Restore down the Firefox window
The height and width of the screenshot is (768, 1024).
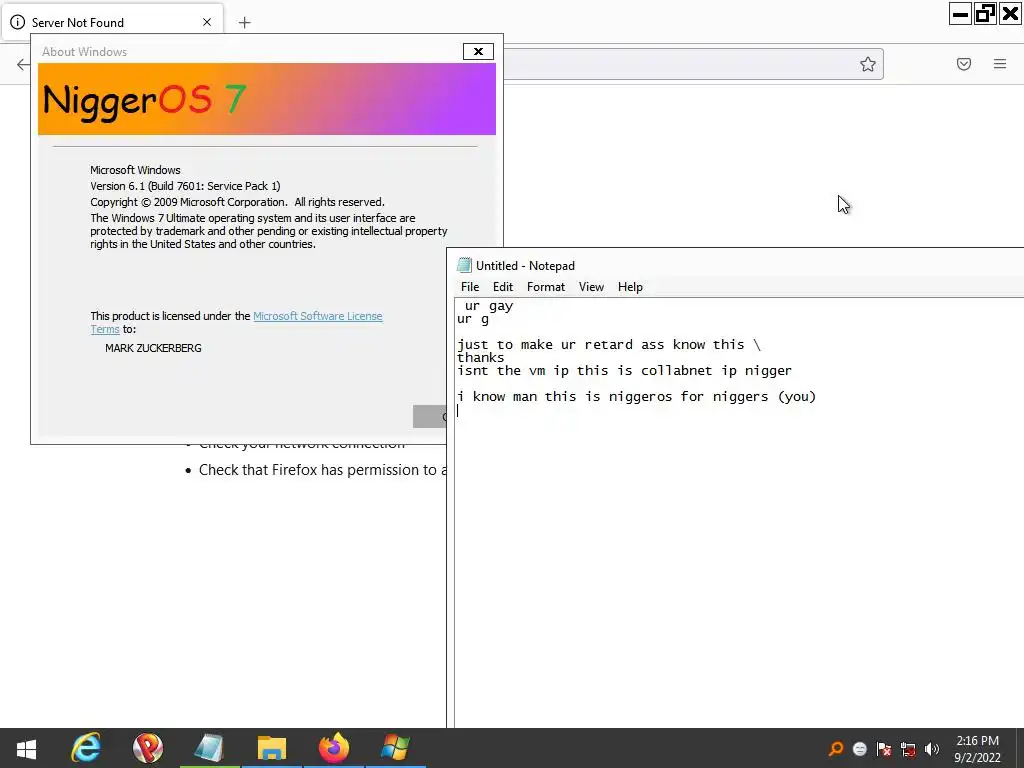[x=985, y=14]
